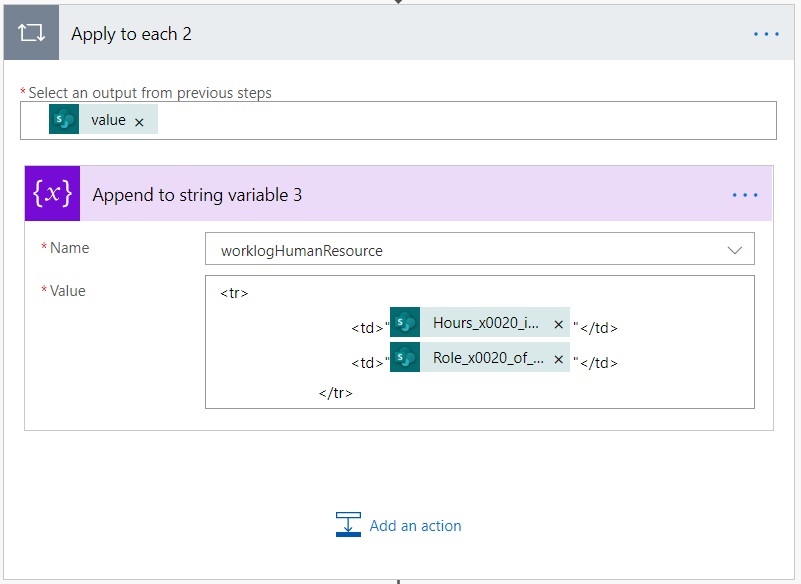The image size is (801, 584).
Task: Select the value dynamic content token
Action: [x=108, y=120]
